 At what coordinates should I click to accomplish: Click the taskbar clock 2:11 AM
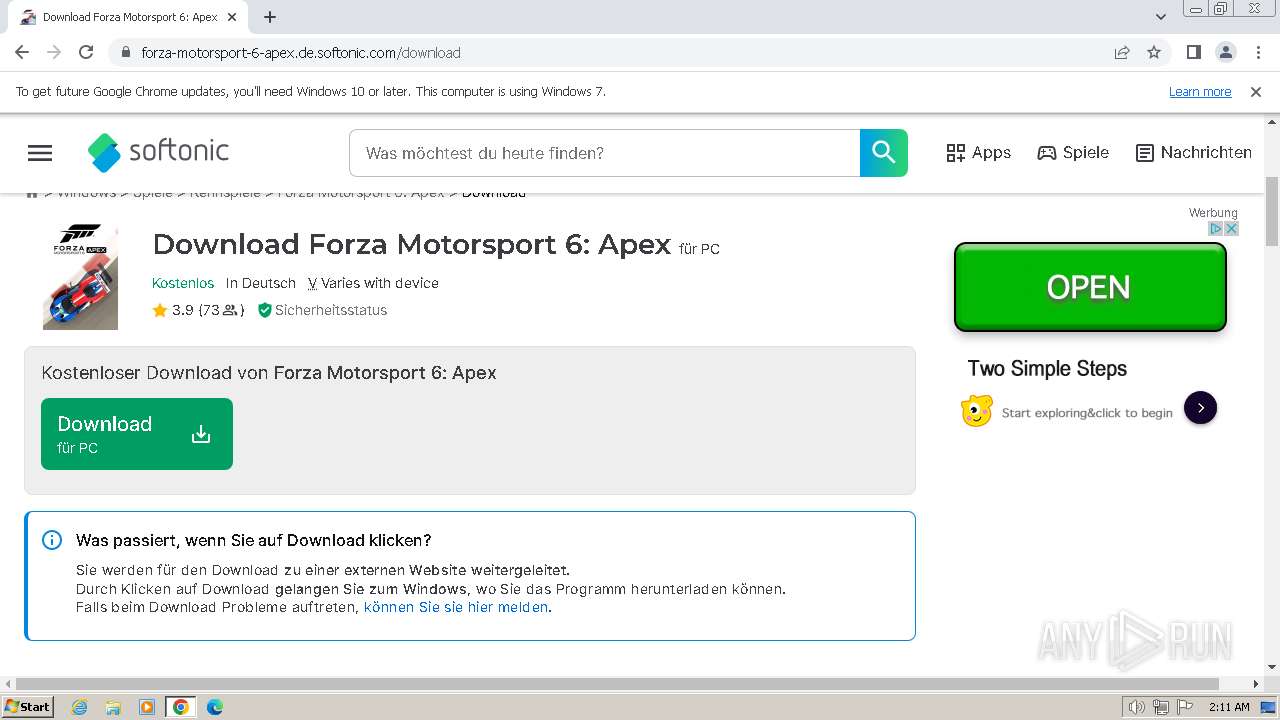[1229, 707]
